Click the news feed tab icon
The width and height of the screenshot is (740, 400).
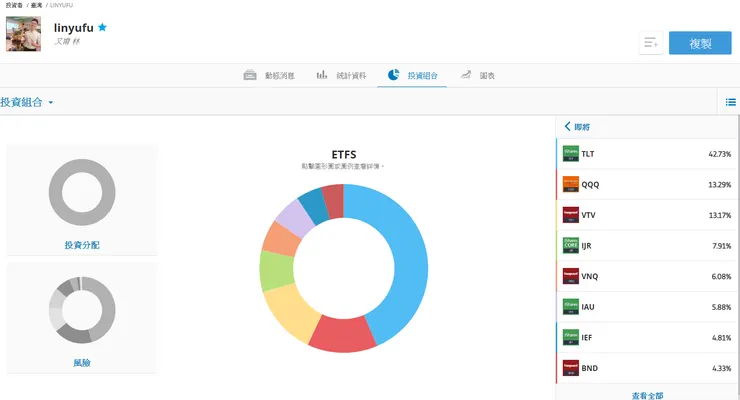[x=250, y=75]
